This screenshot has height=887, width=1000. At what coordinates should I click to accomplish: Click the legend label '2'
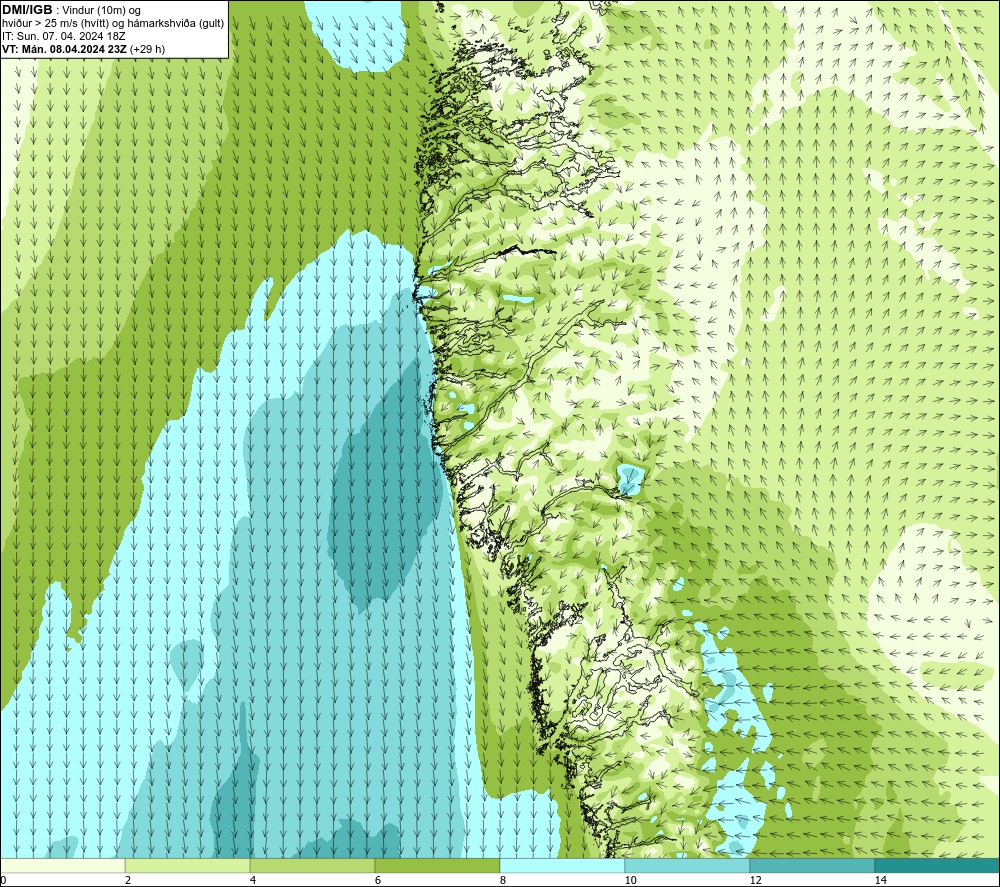click(x=128, y=880)
